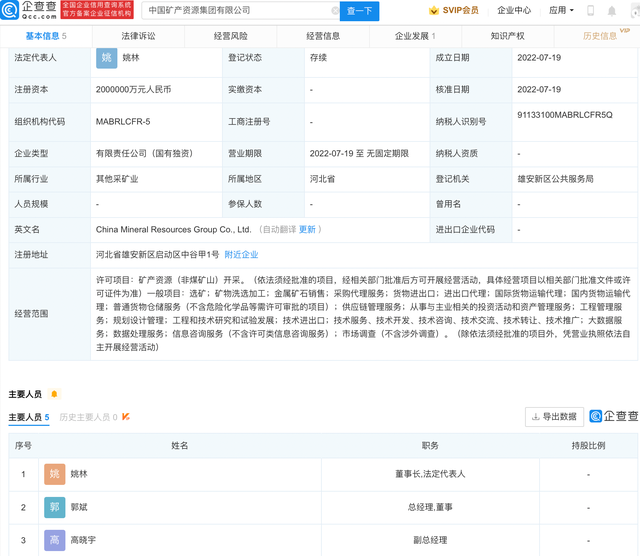The image size is (640, 556).
Task: Open SVIP会员 membership link
Action: [460, 11]
